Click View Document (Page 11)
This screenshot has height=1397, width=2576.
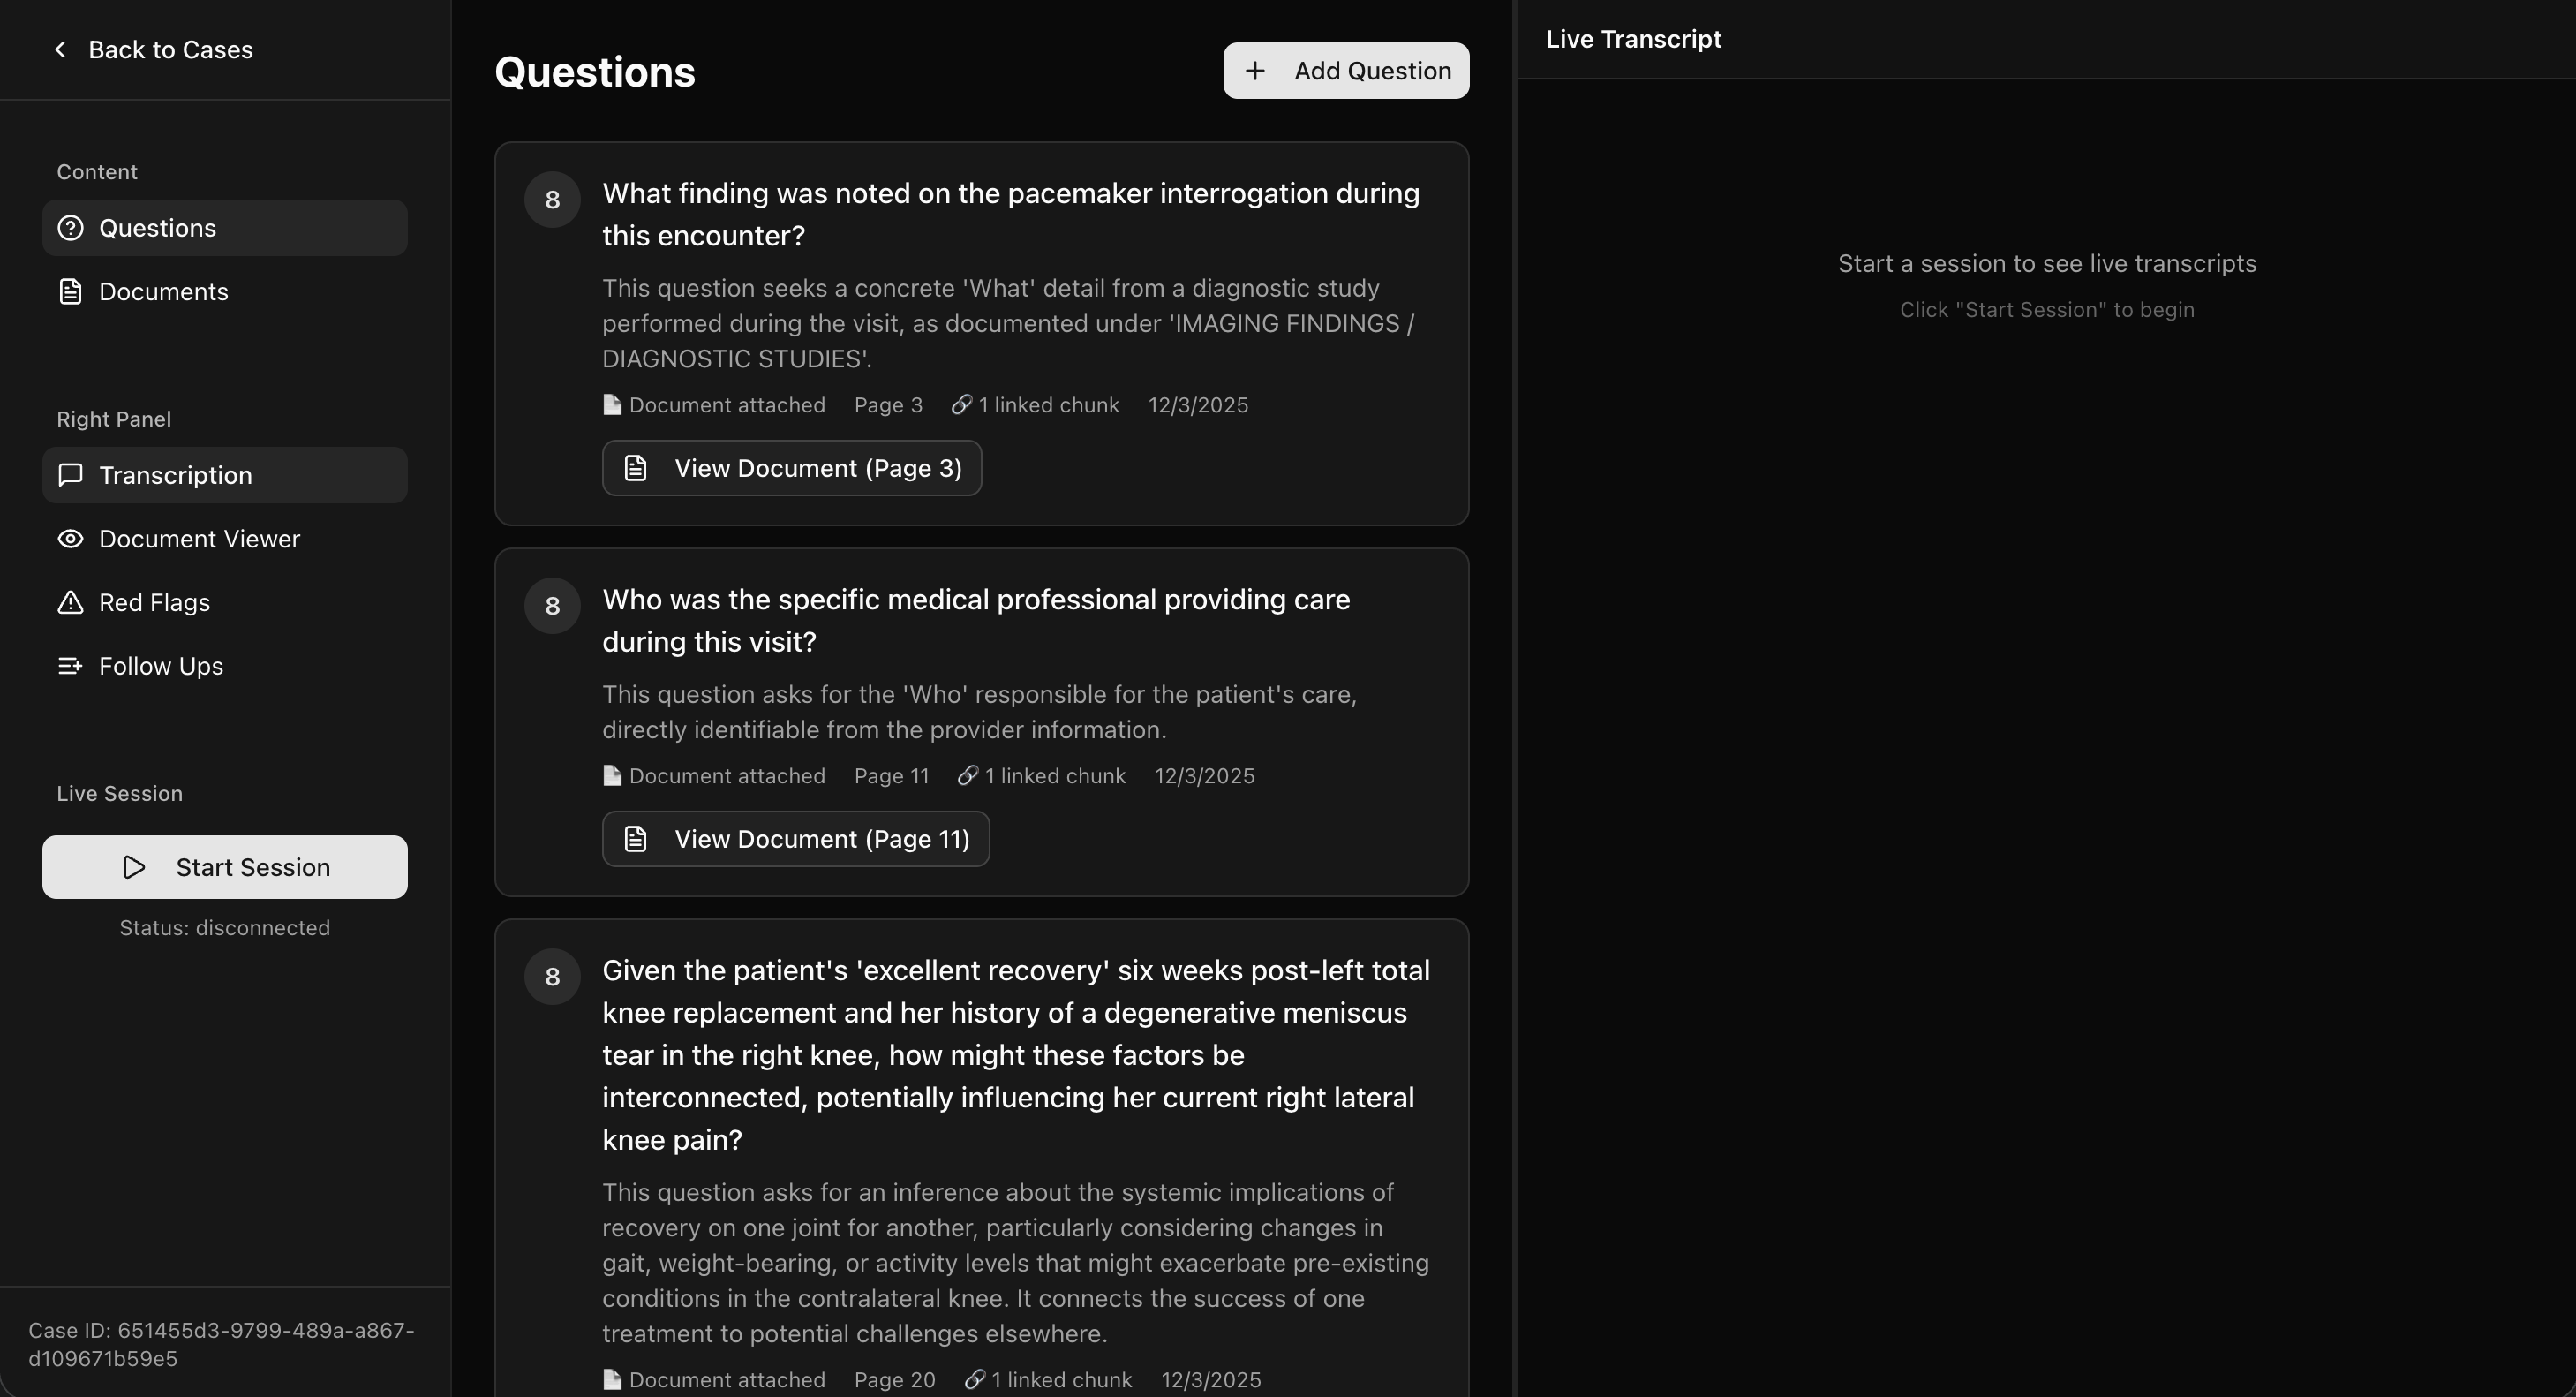(x=795, y=839)
